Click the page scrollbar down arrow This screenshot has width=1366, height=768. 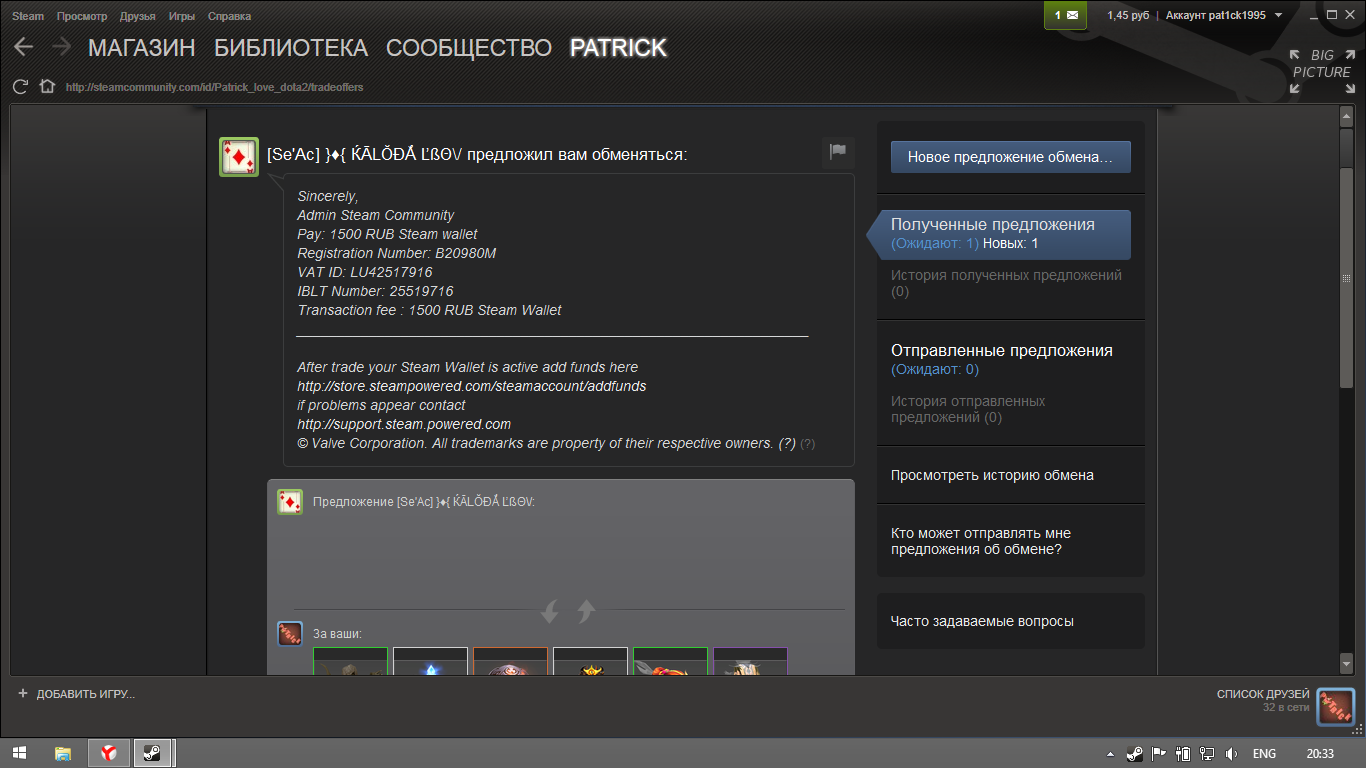1347,663
